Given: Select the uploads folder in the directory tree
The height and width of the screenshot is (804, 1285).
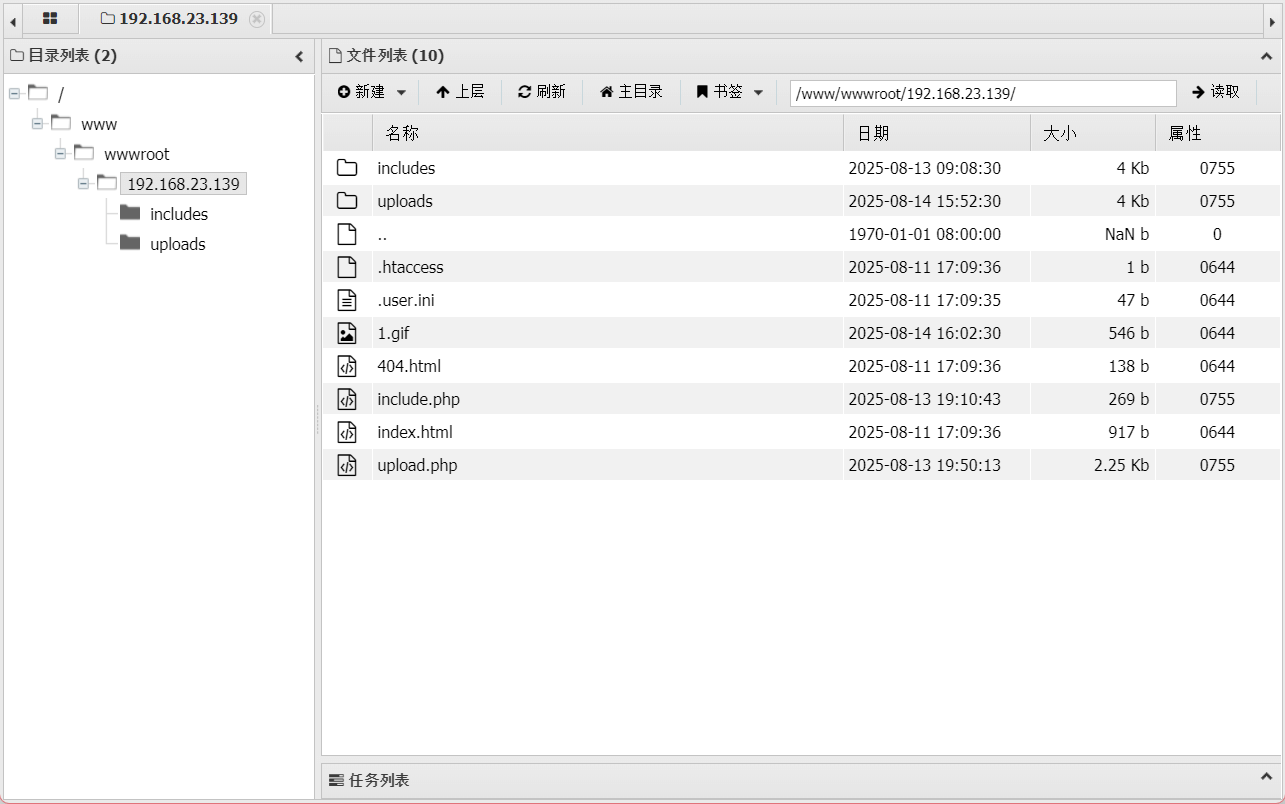Looking at the screenshot, I should click(177, 243).
